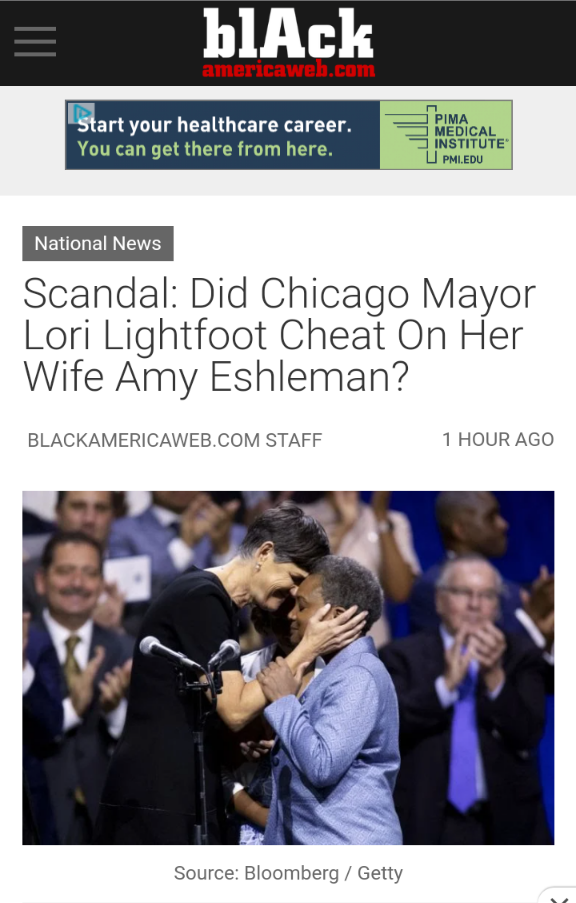Click the 'Source: Bloomberg / Getty' caption

click(288, 873)
